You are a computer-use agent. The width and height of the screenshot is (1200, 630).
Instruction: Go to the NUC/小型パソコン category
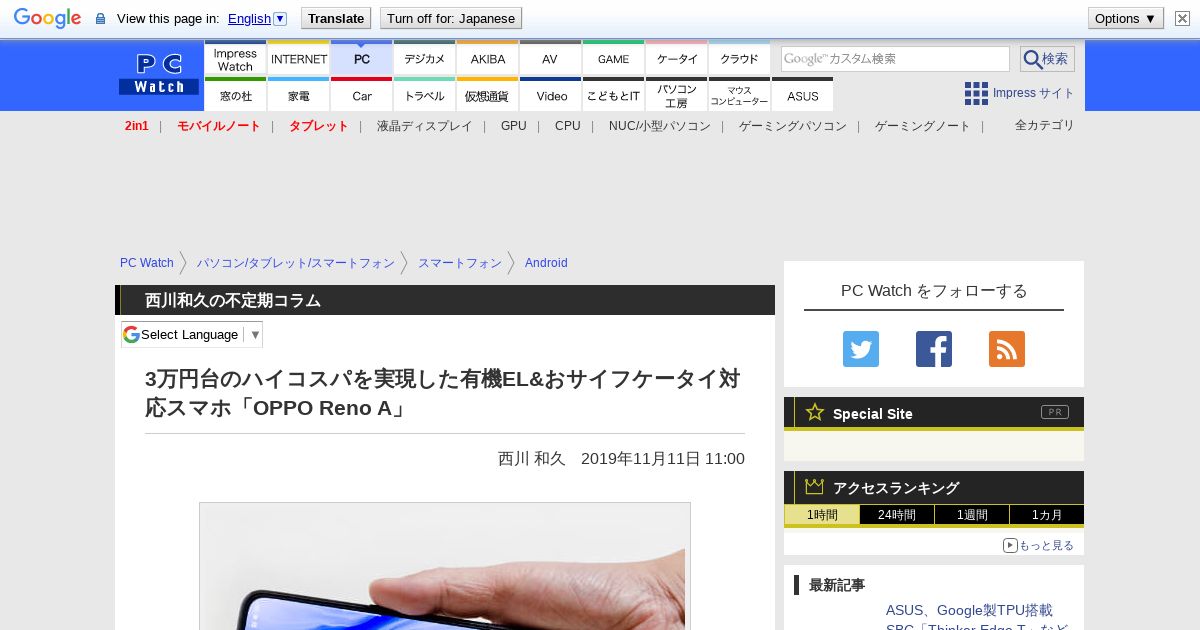pos(660,126)
